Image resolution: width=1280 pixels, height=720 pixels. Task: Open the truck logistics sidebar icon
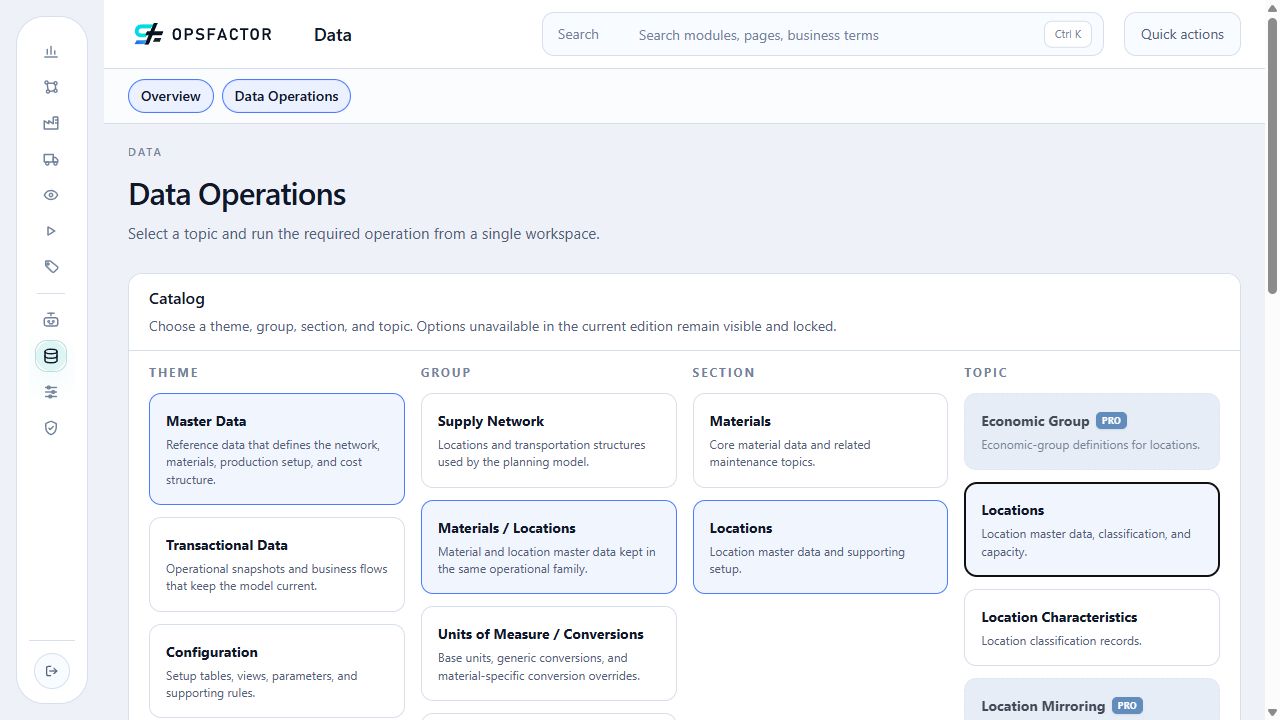click(51, 159)
